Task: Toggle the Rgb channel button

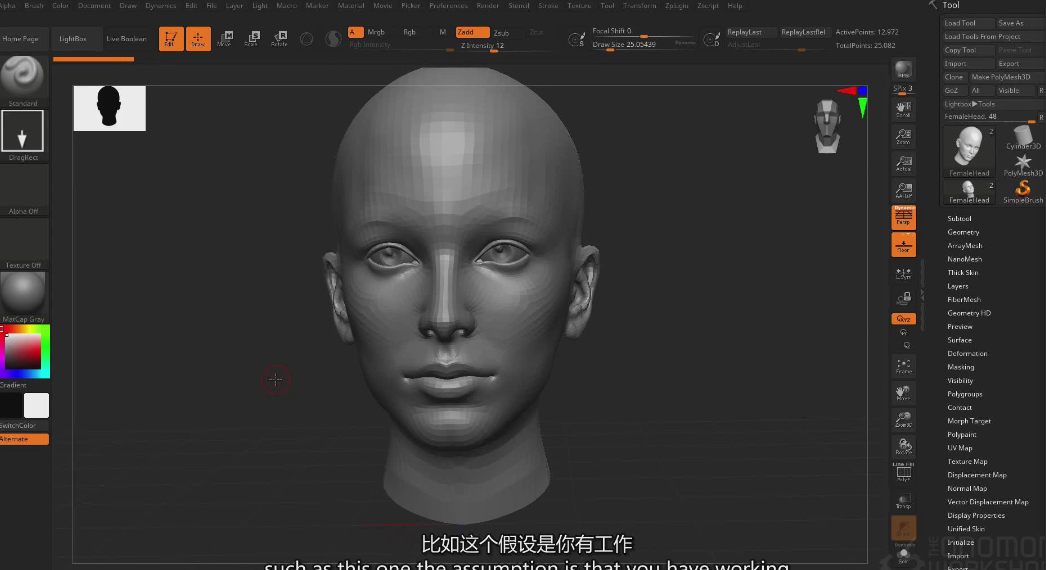Action: [410, 32]
